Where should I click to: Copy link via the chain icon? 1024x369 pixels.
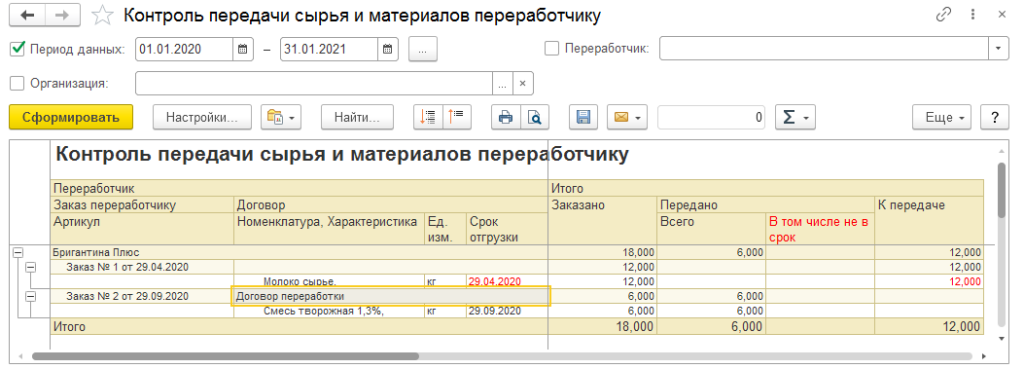[x=944, y=14]
